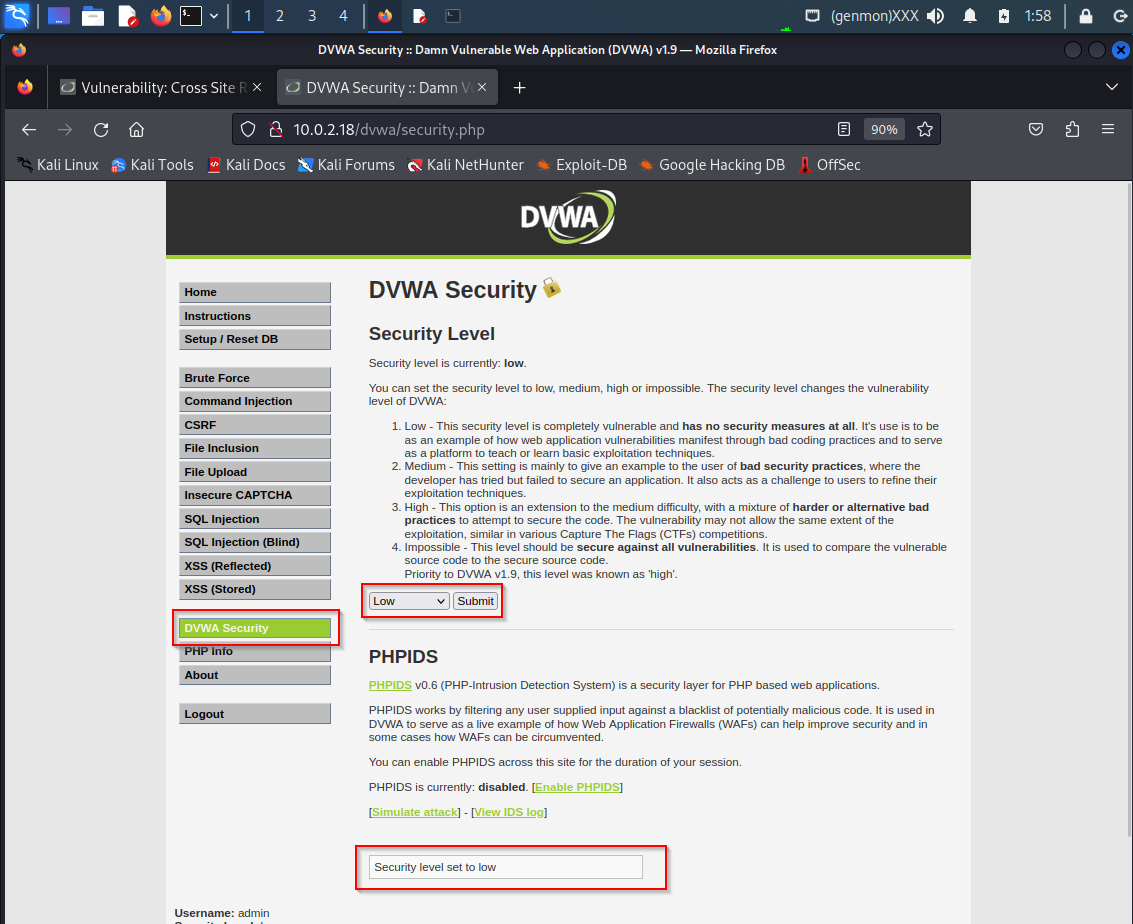Launch the text editor from the top panel
Image resolution: width=1133 pixels, height=924 pixels.
point(127,16)
